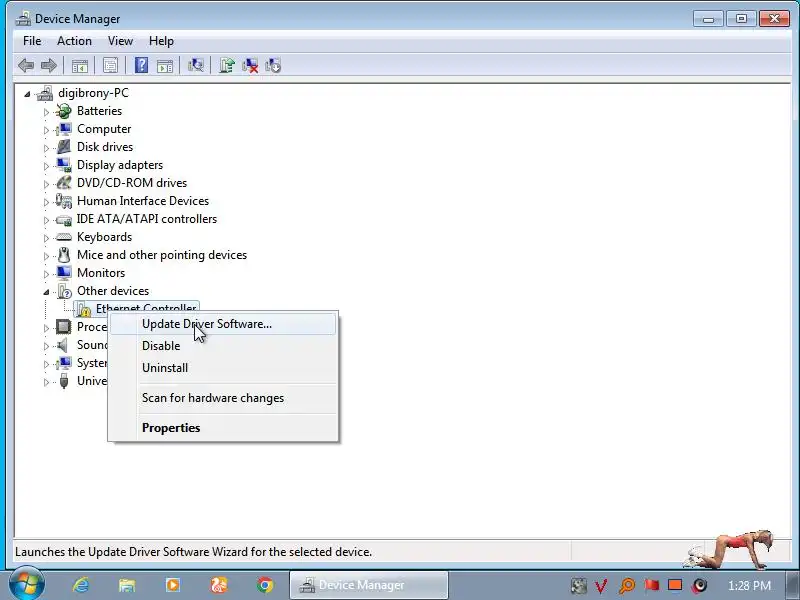Select IDE ATA/ATAPI controllers label

pos(147,219)
